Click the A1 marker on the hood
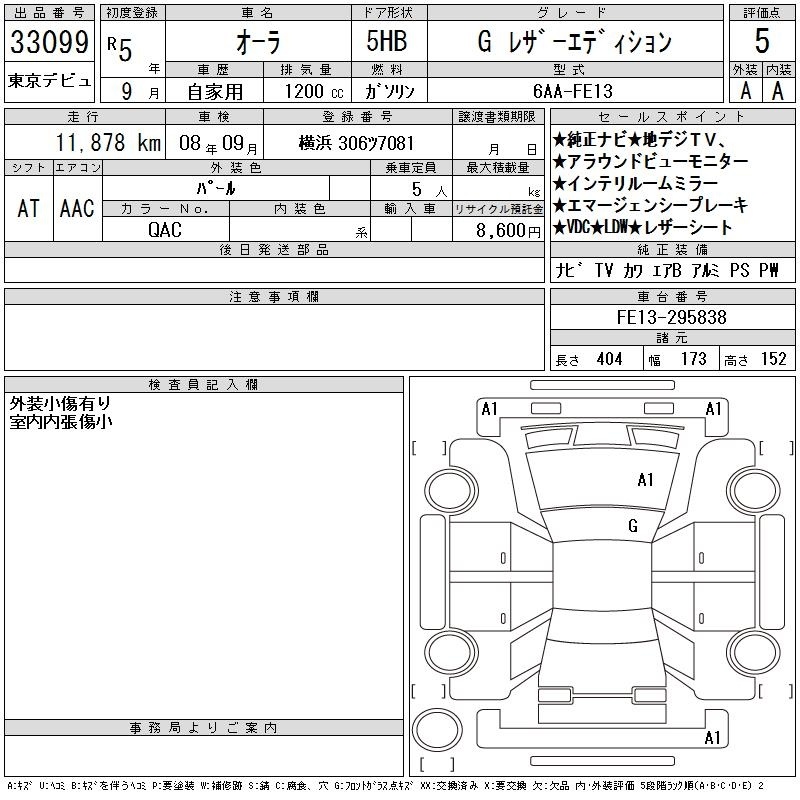800x800 pixels. point(645,480)
